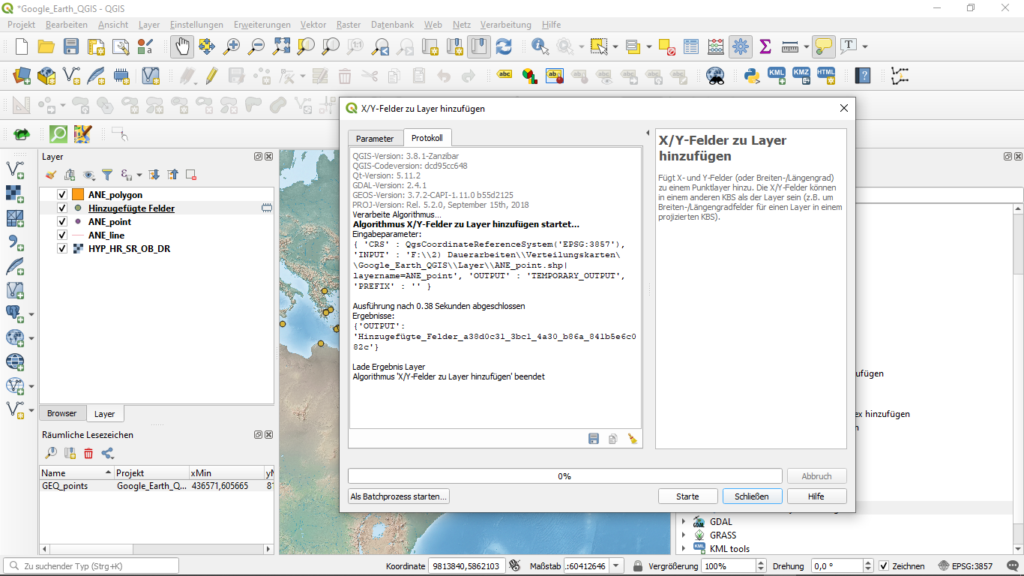Open the Processing Toolbox gear icon

point(741,46)
